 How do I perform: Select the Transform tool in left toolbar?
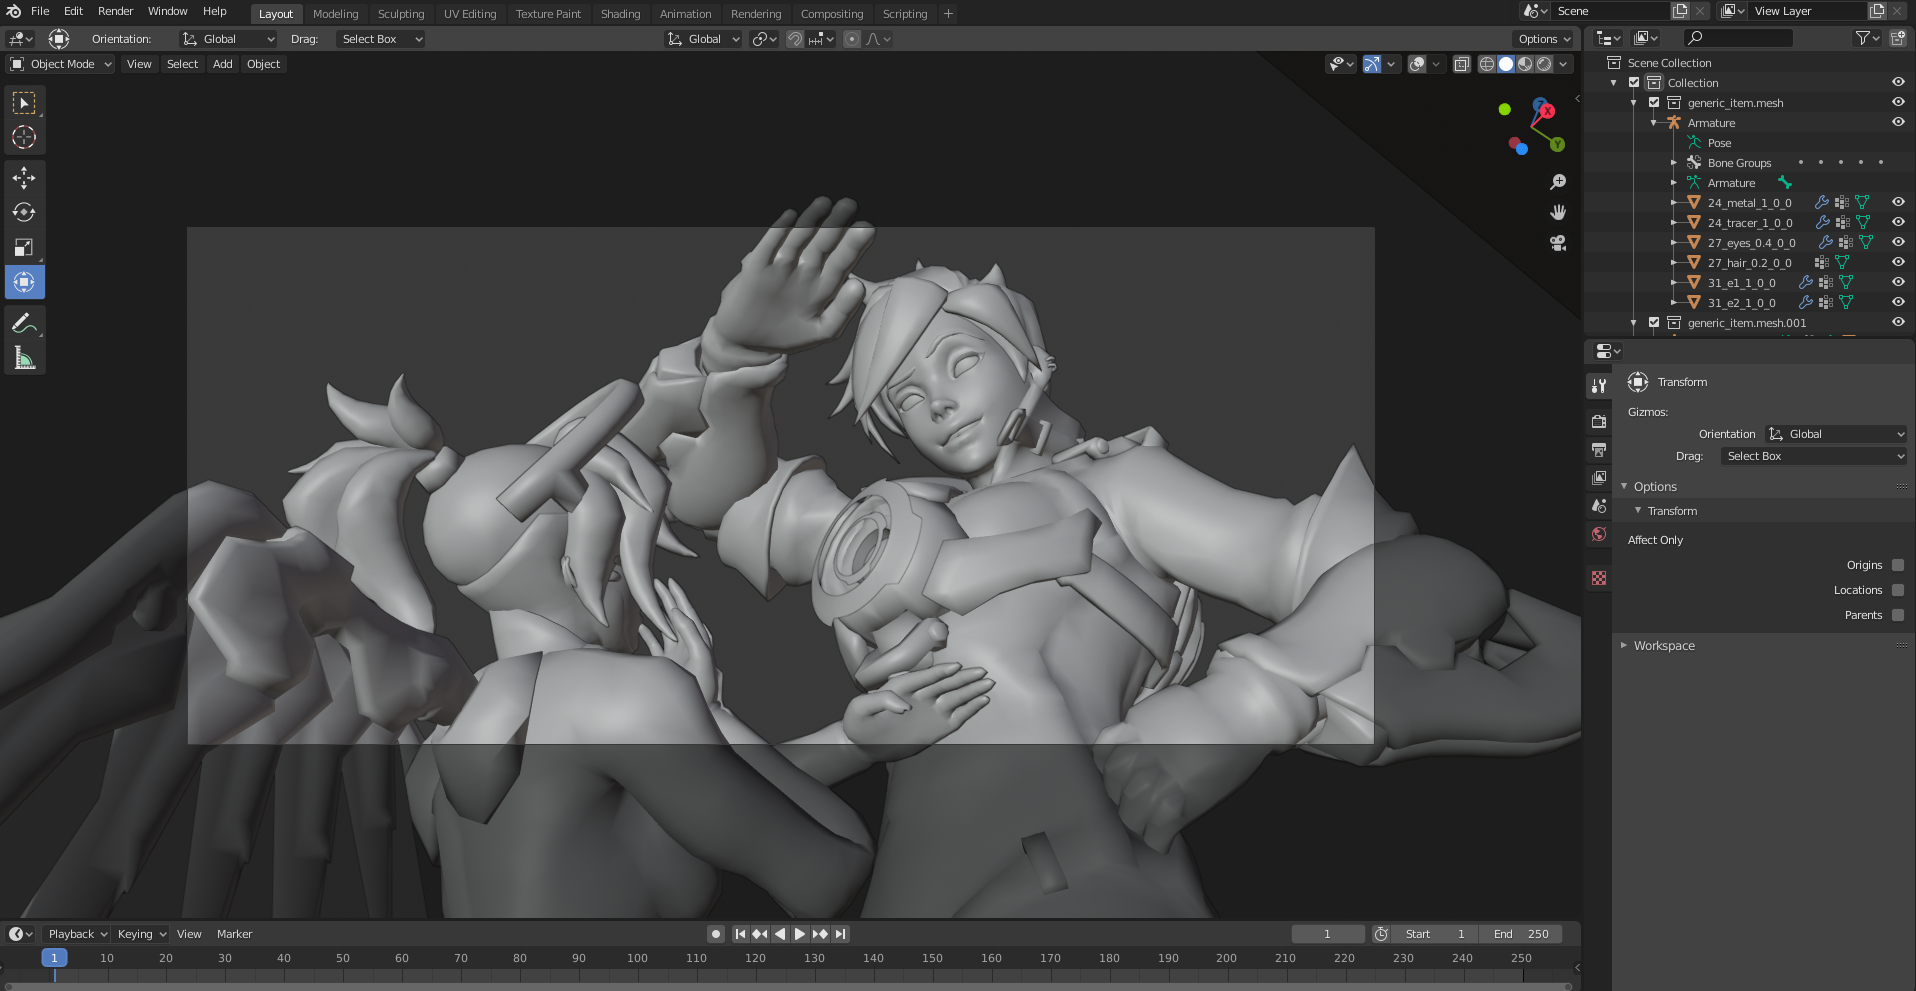click(x=24, y=283)
